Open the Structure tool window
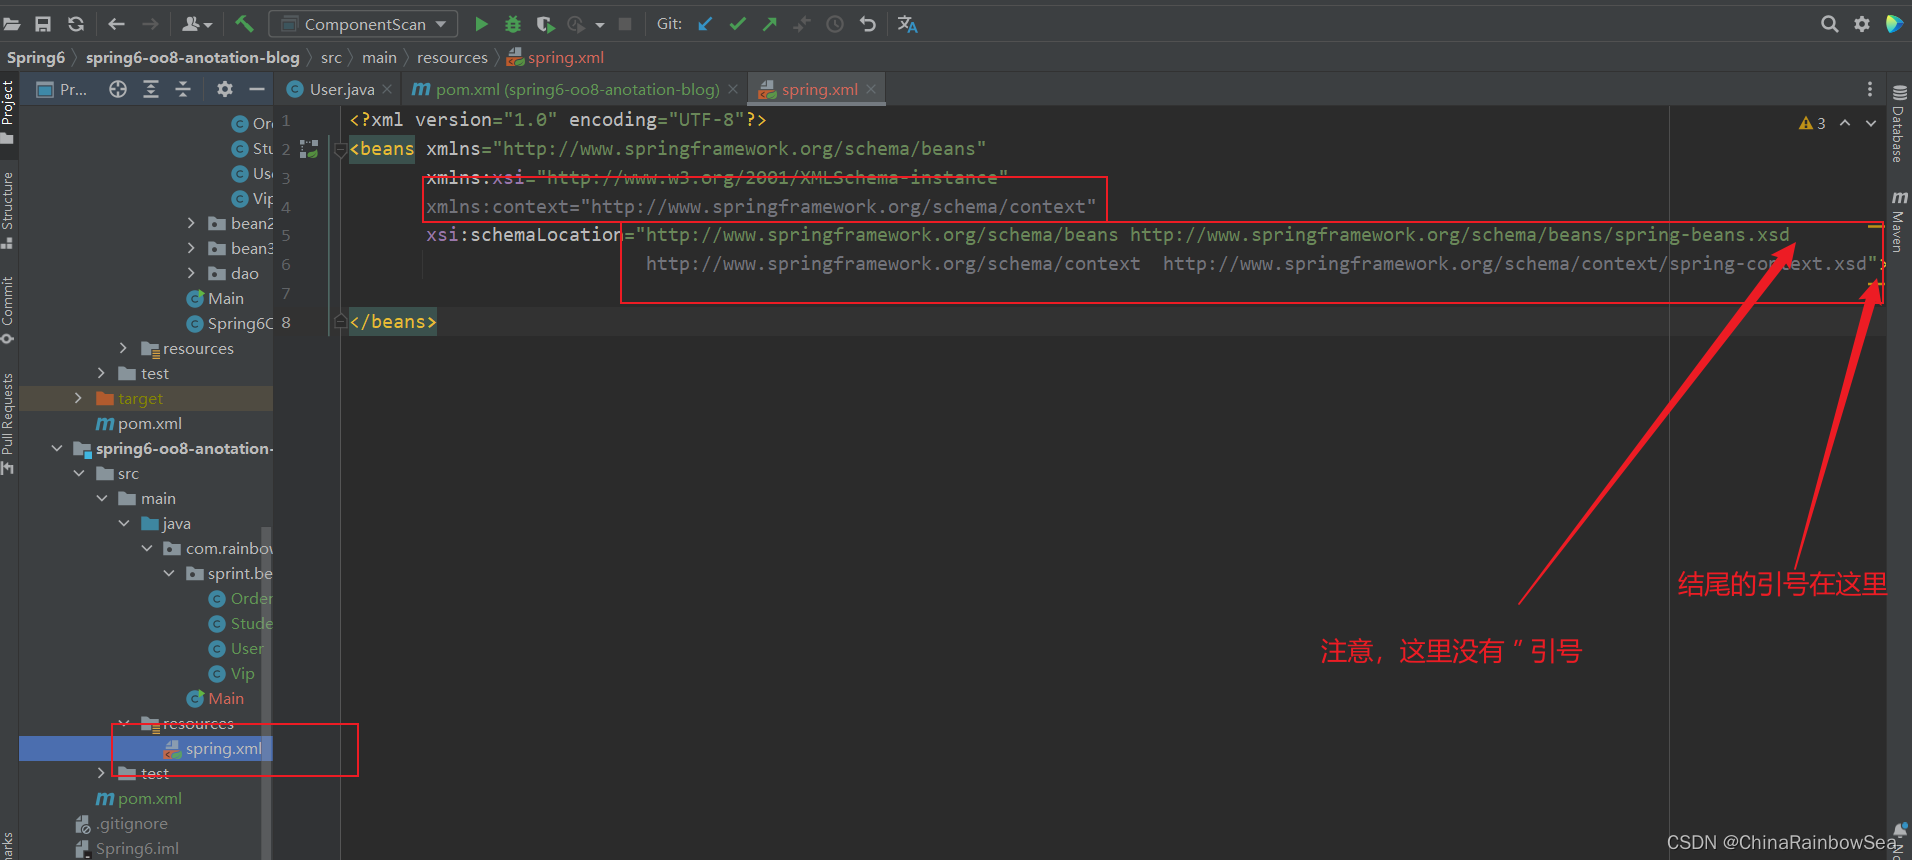Viewport: 1912px width, 860px height. pos(8,210)
